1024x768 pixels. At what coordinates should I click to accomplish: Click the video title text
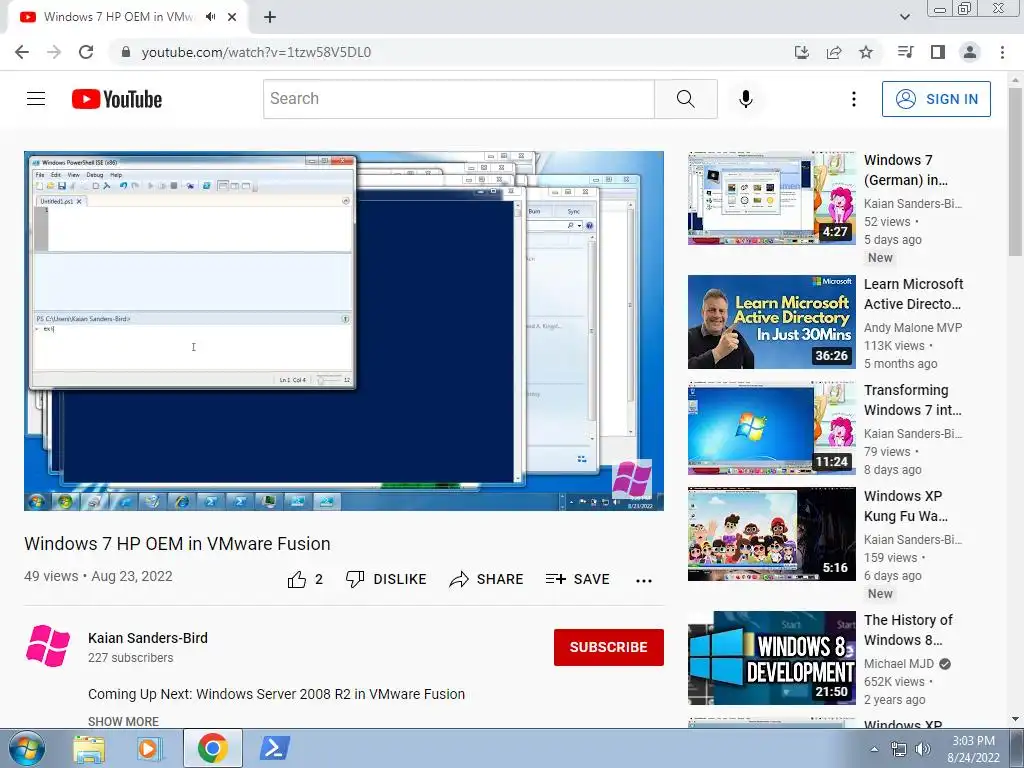click(x=177, y=544)
